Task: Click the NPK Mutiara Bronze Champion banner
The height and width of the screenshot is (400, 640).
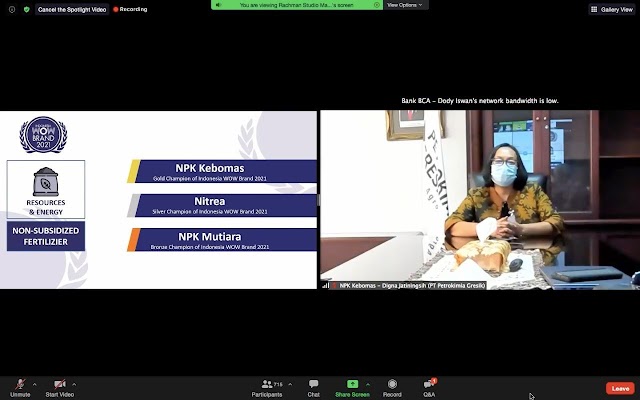Action: click(x=222, y=240)
